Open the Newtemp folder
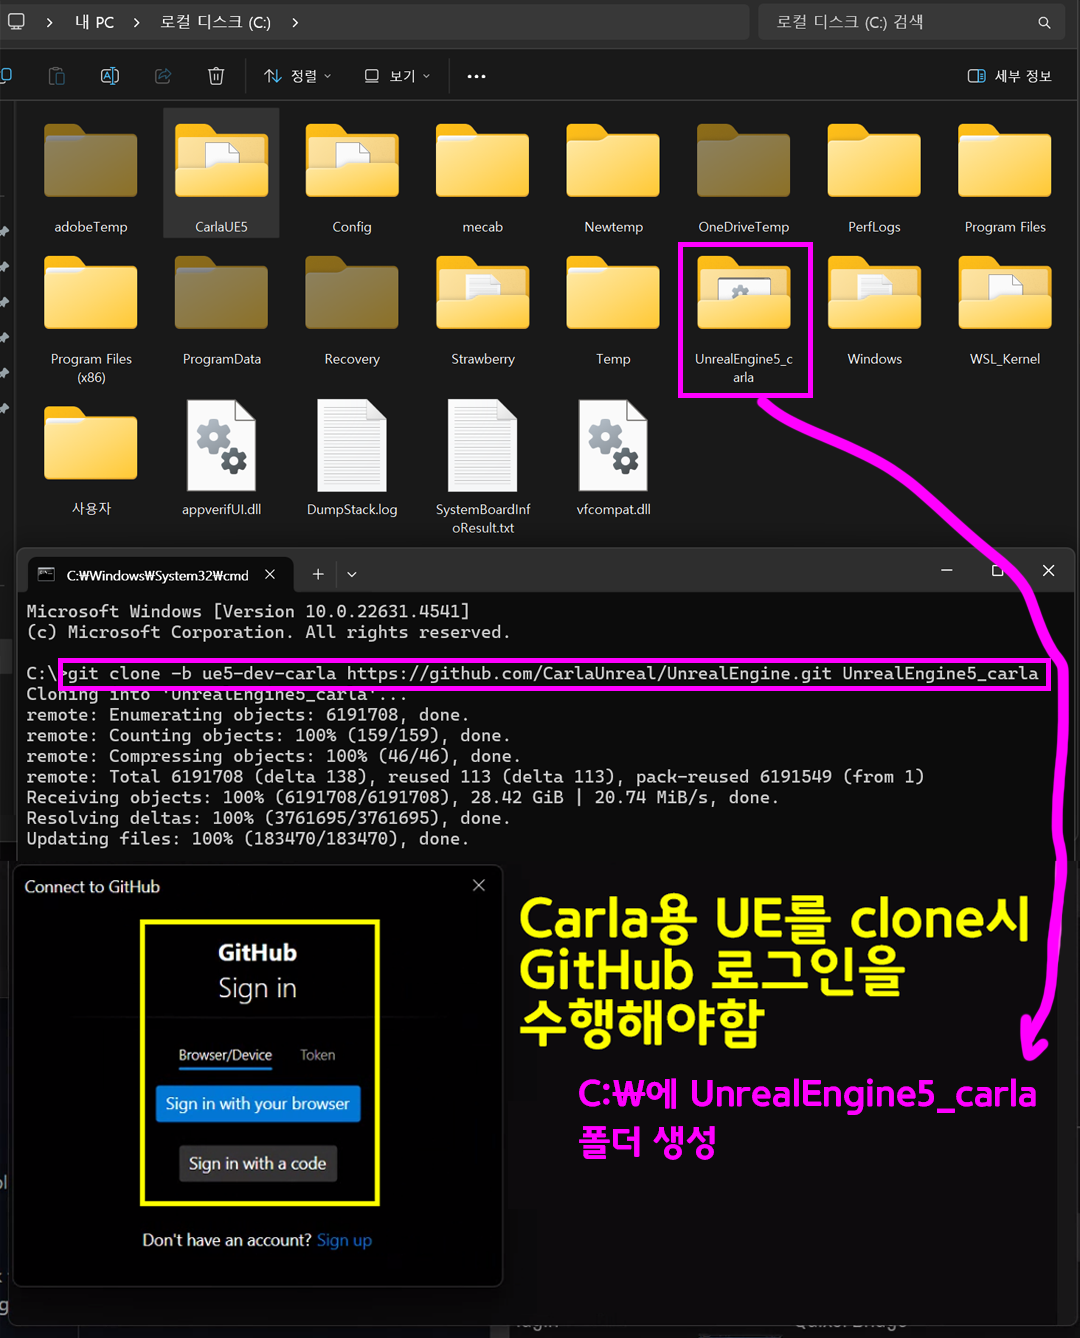Screen dimensions: 1080x1338 (x=613, y=178)
